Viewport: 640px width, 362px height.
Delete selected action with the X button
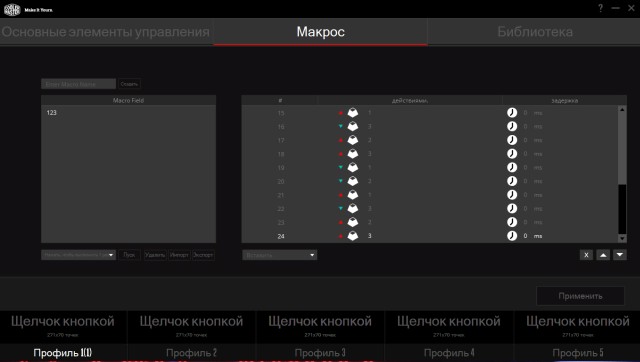pos(586,255)
